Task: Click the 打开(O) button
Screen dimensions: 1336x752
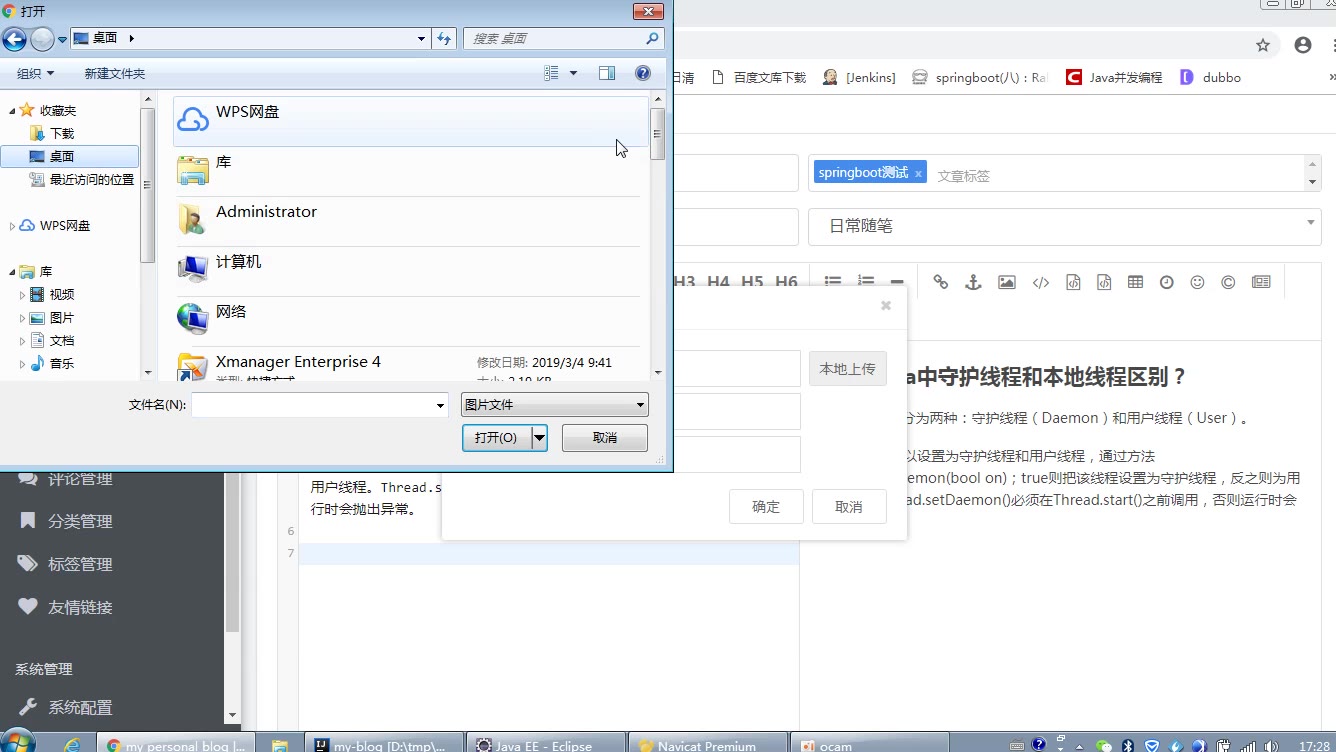Action: tap(497, 438)
